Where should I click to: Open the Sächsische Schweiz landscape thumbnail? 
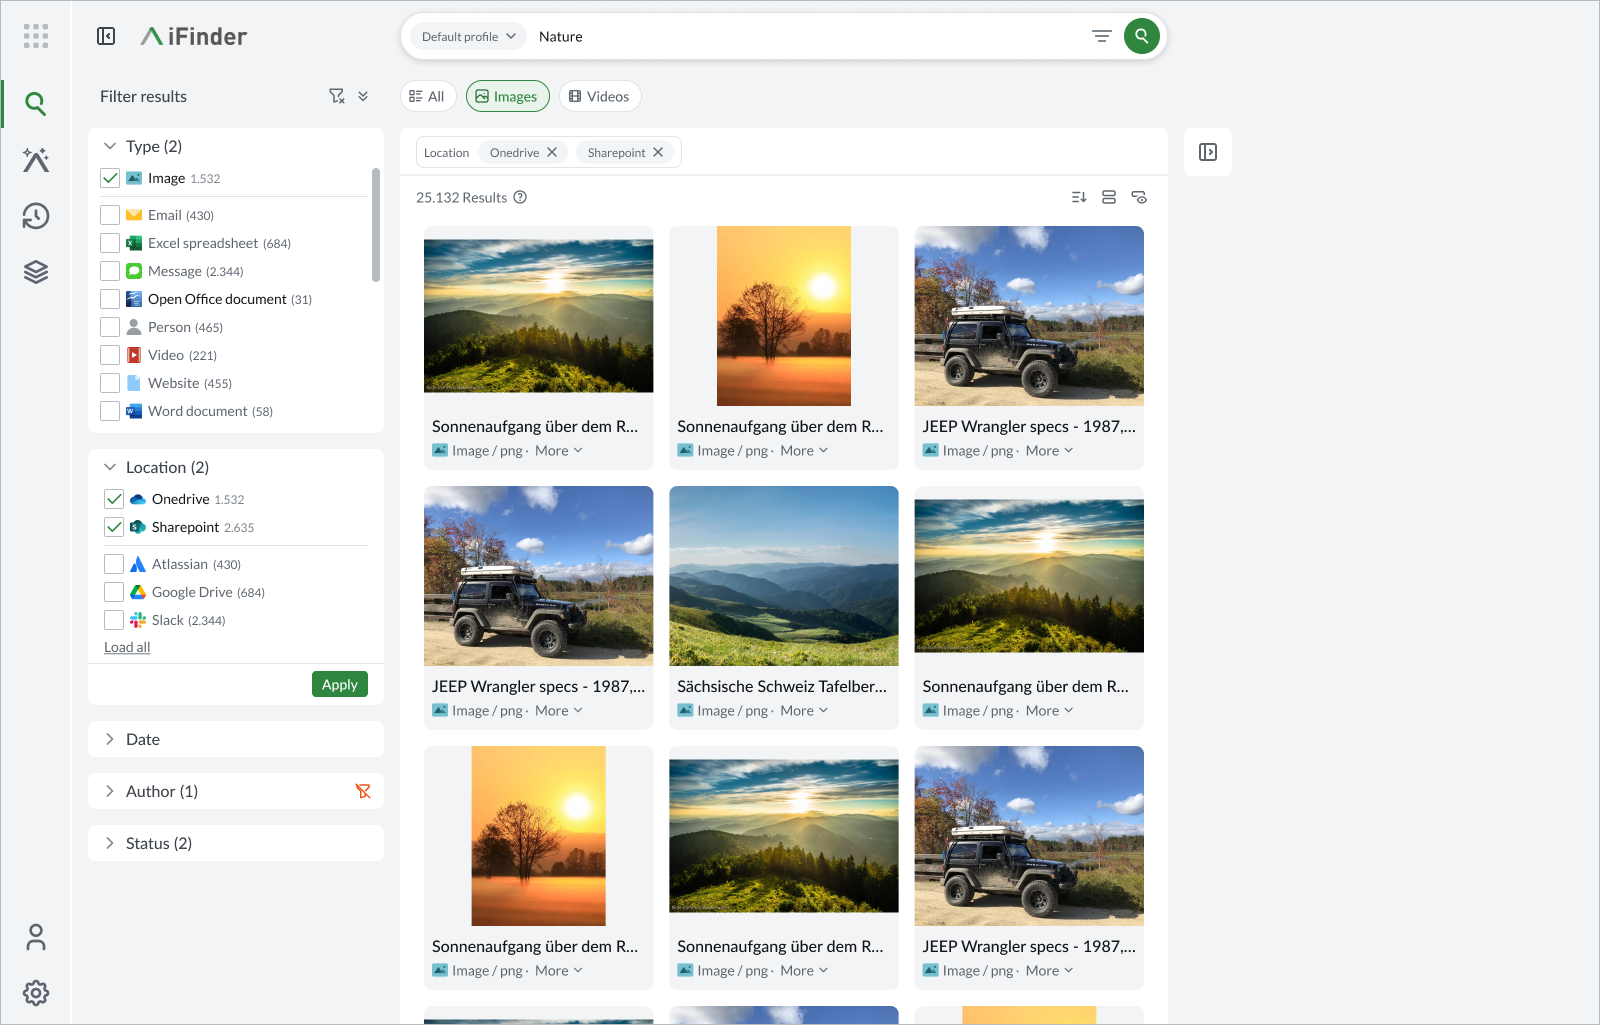point(784,576)
